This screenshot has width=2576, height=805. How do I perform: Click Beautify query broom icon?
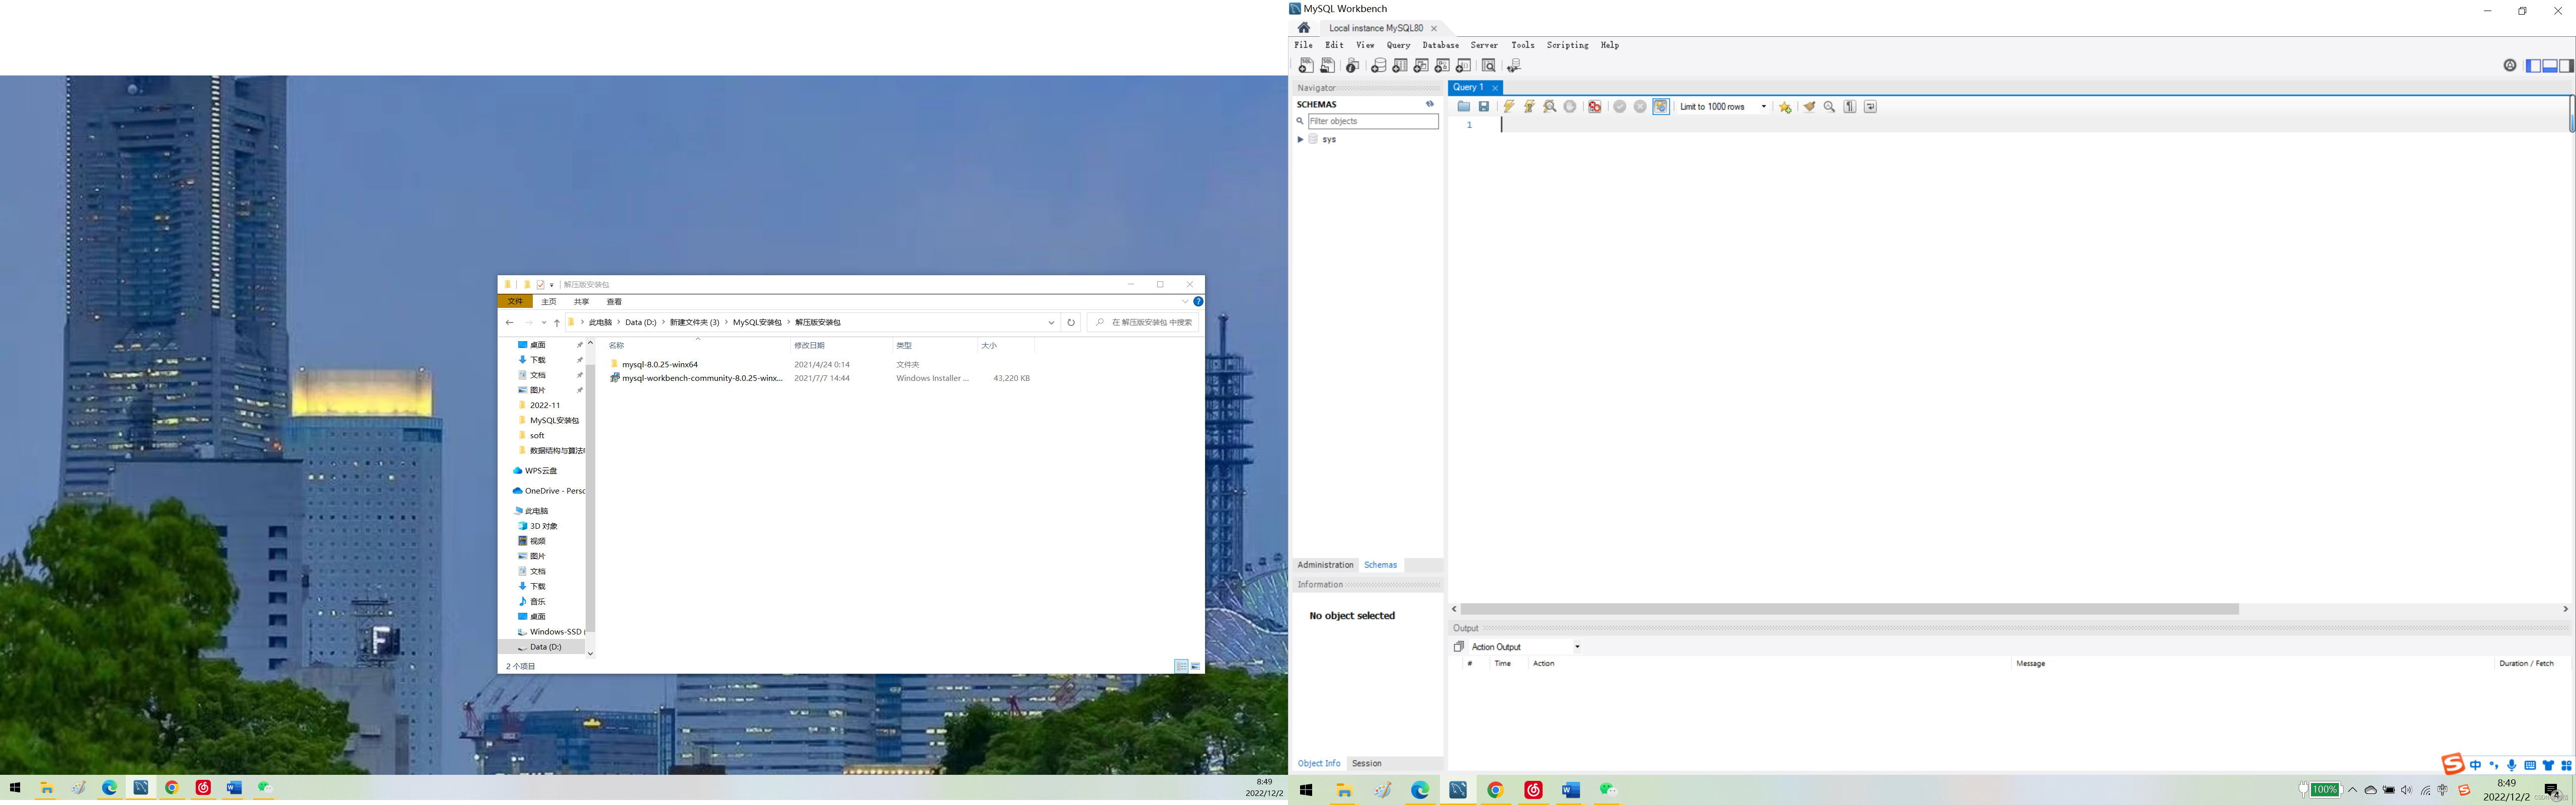1809,107
